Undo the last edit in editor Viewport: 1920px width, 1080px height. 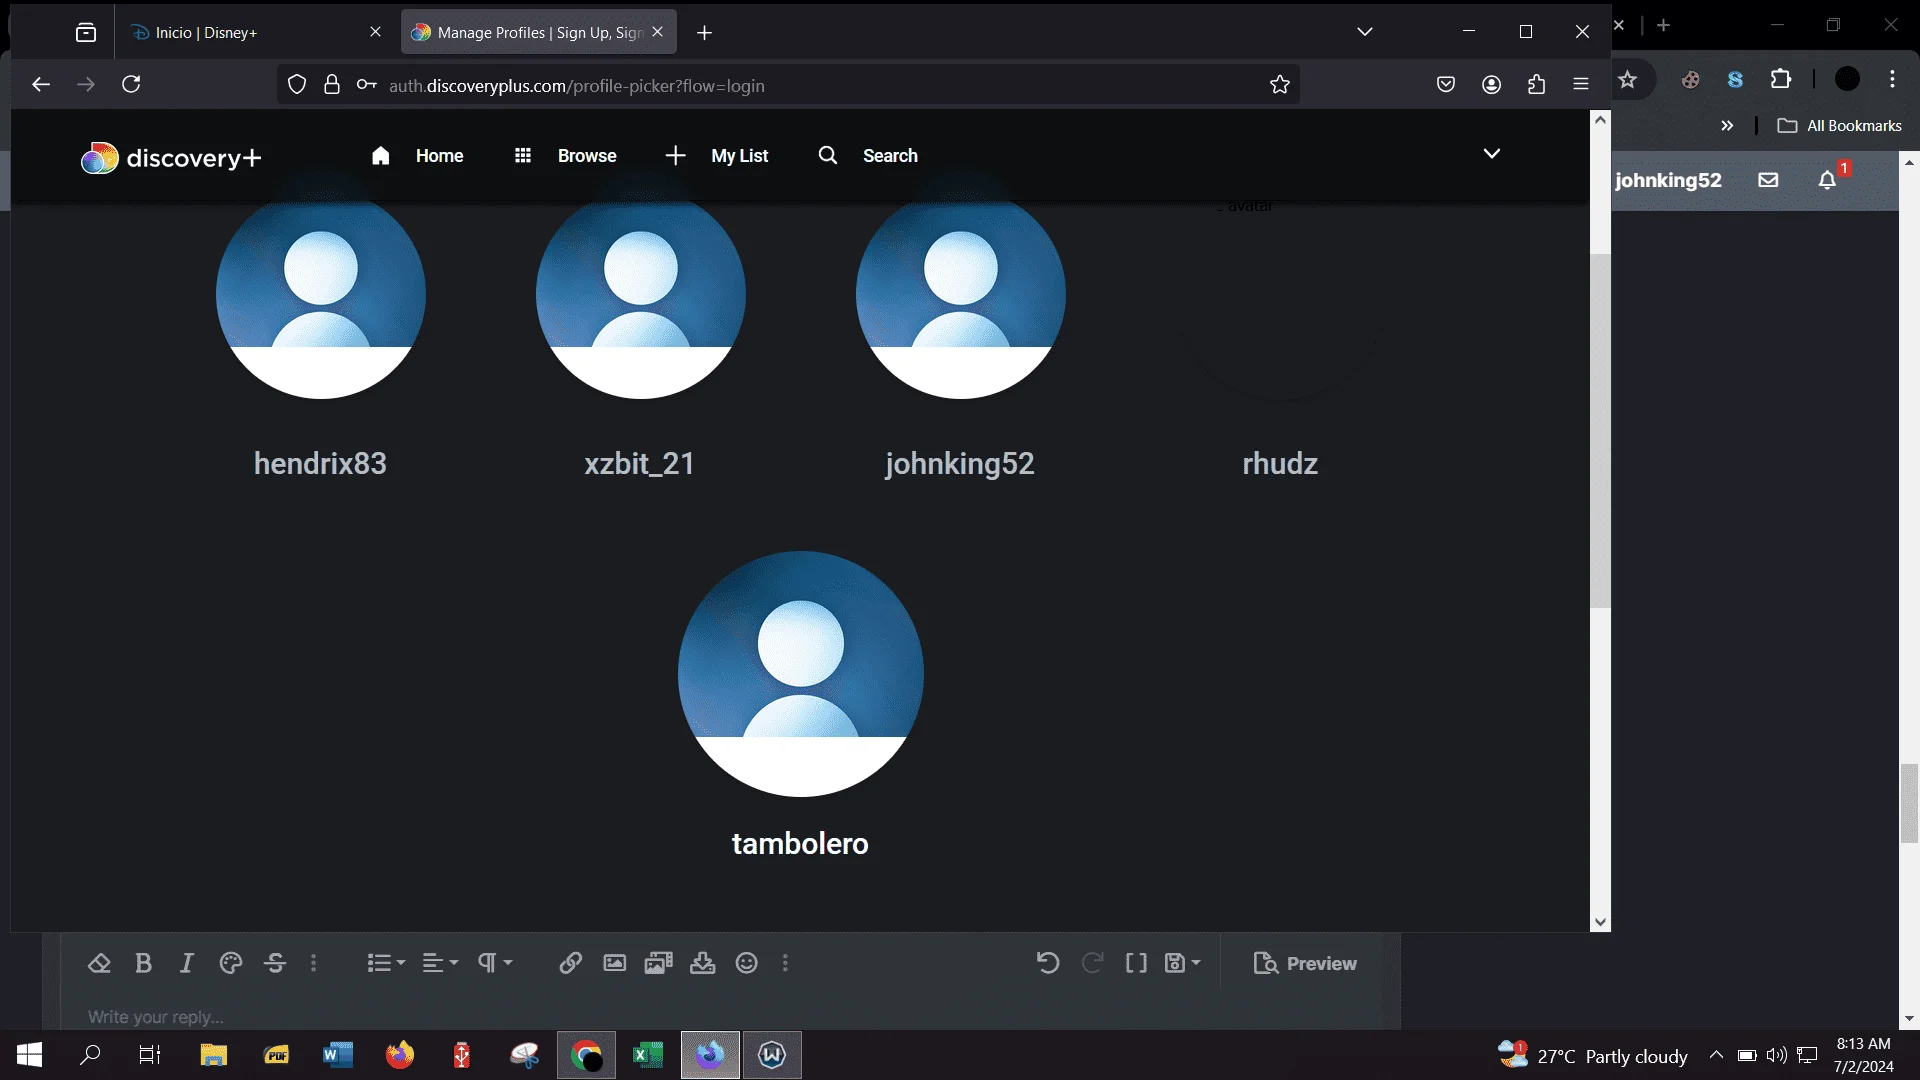coord(1048,963)
